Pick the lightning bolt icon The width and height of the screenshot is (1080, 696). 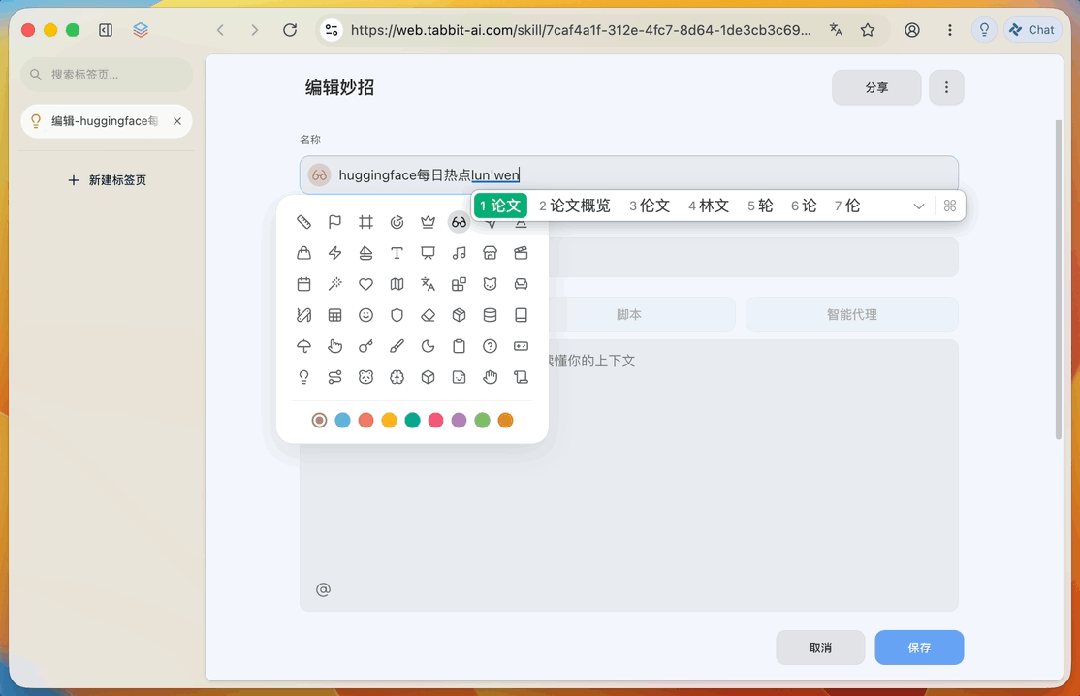(x=335, y=253)
